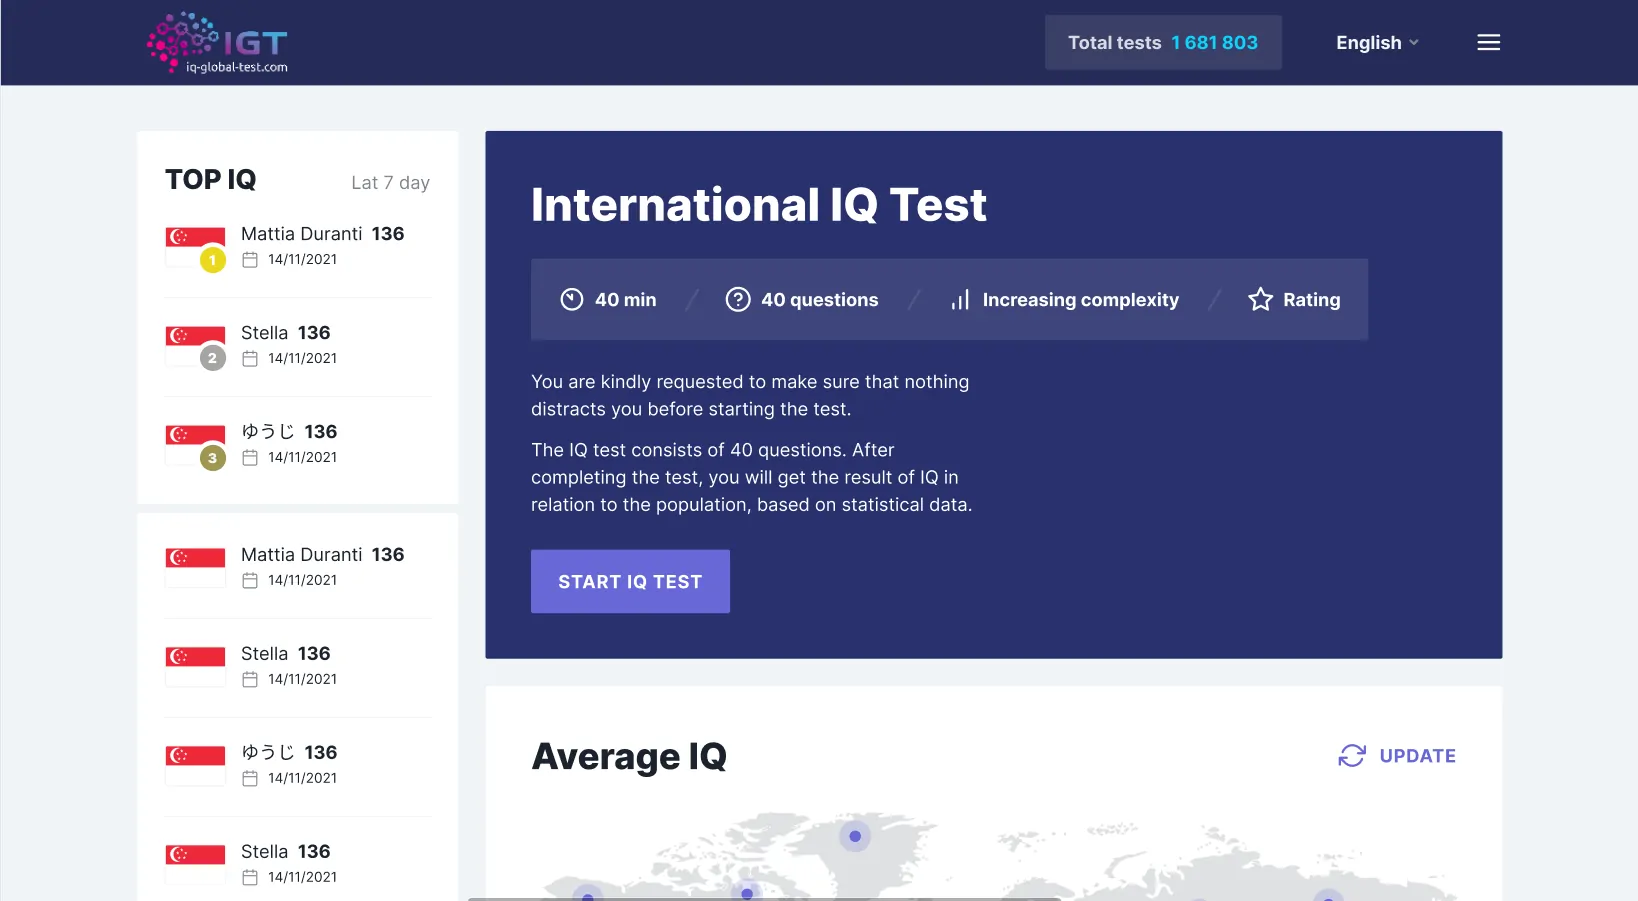1638x901 pixels.
Task: Select rank 2 'Stella 136' name
Action: (285, 333)
